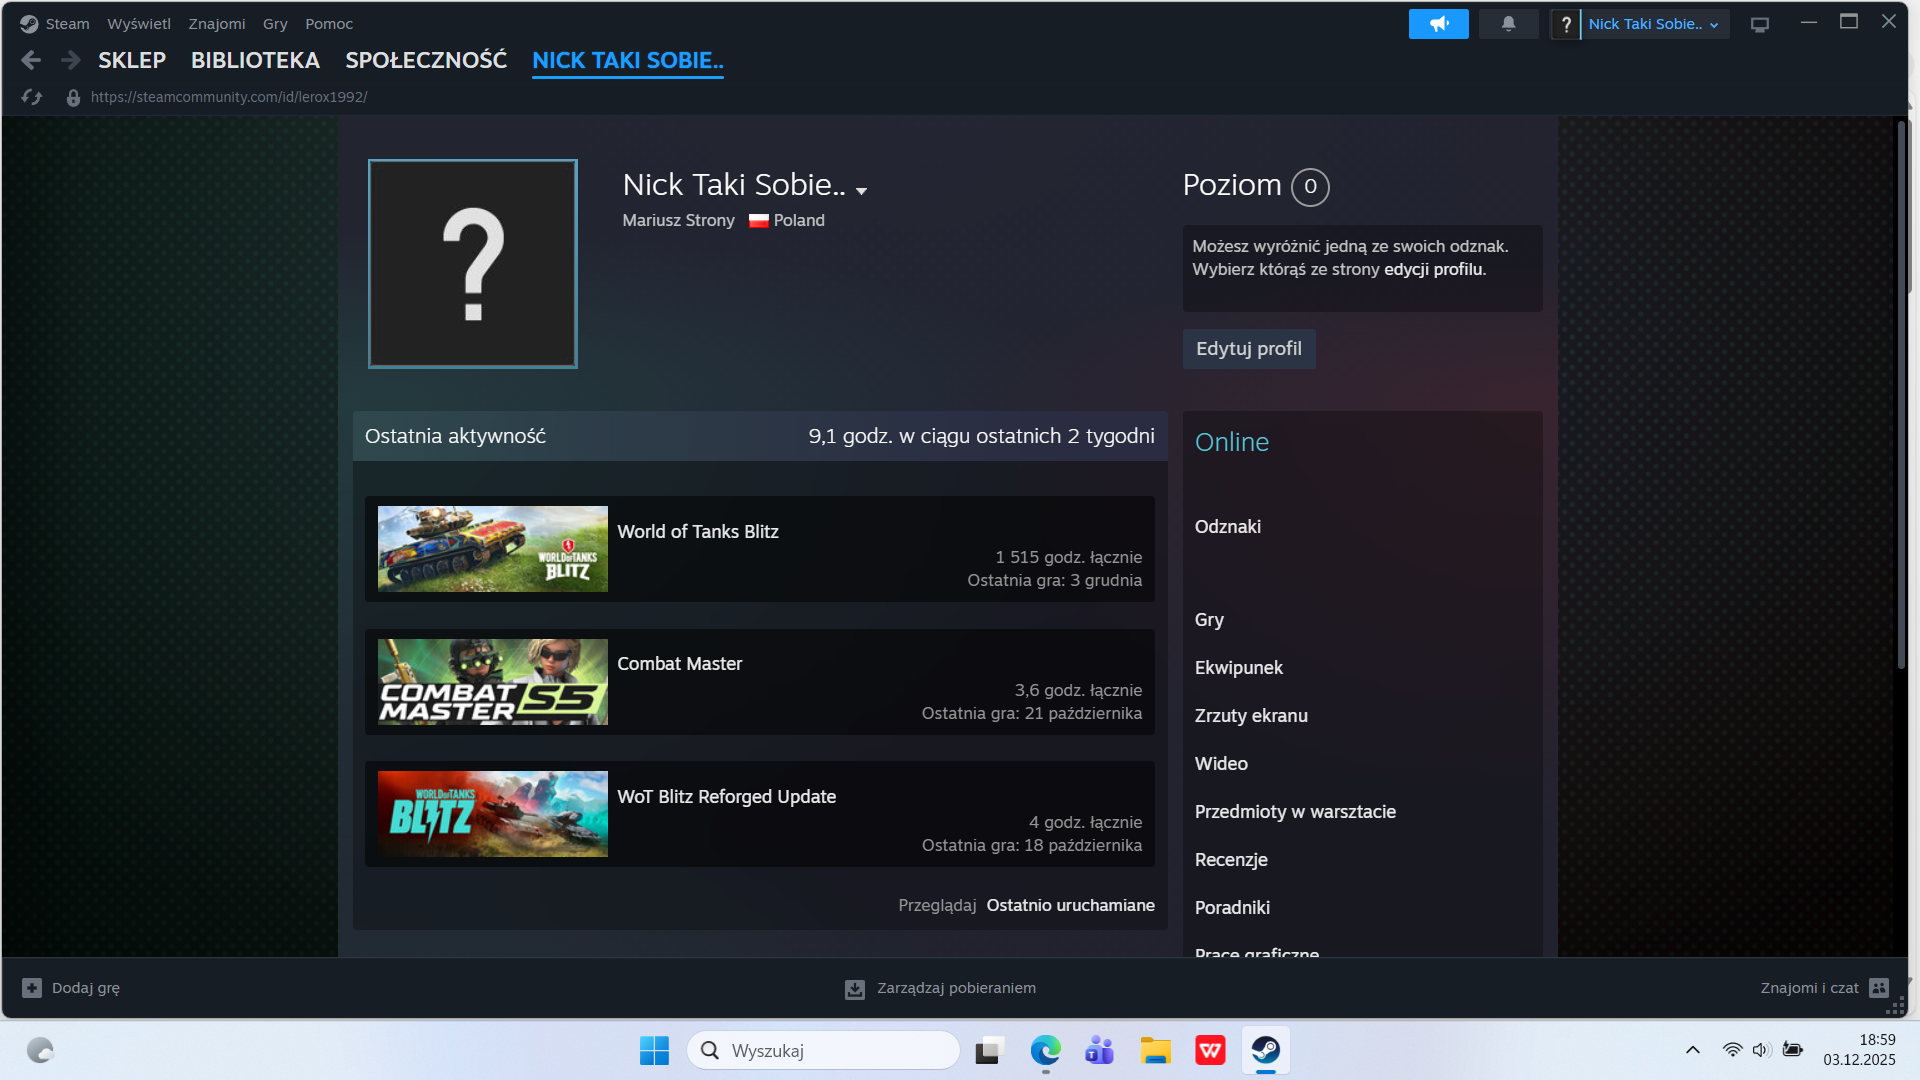Open the Zarządzaj pobieraniem download icon

855,989
